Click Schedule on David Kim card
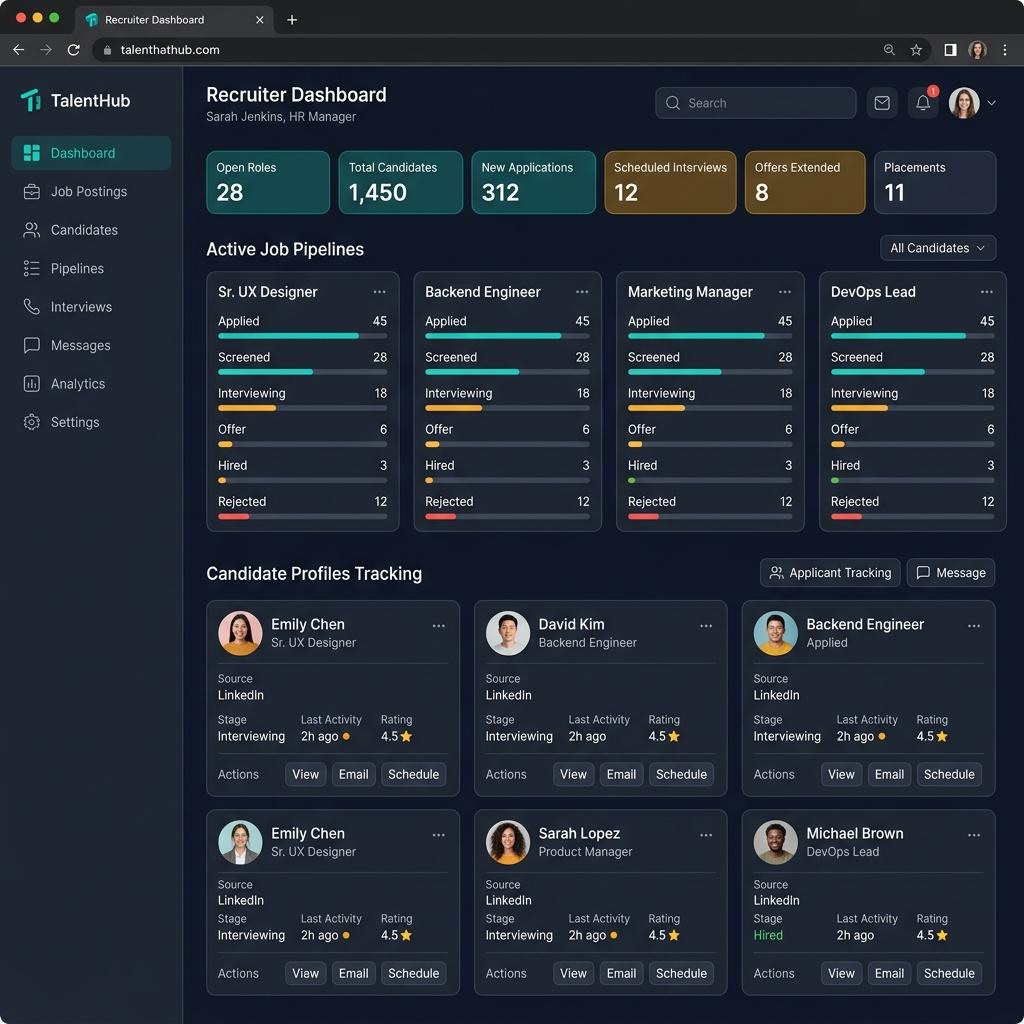This screenshot has width=1024, height=1024. coord(681,774)
